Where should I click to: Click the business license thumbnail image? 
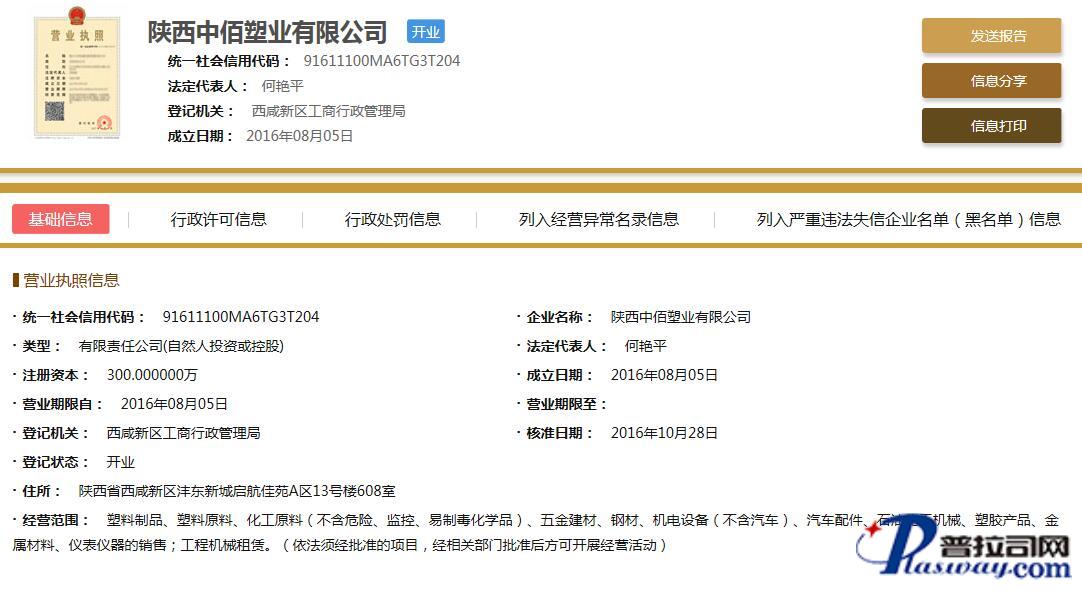tap(76, 77)
